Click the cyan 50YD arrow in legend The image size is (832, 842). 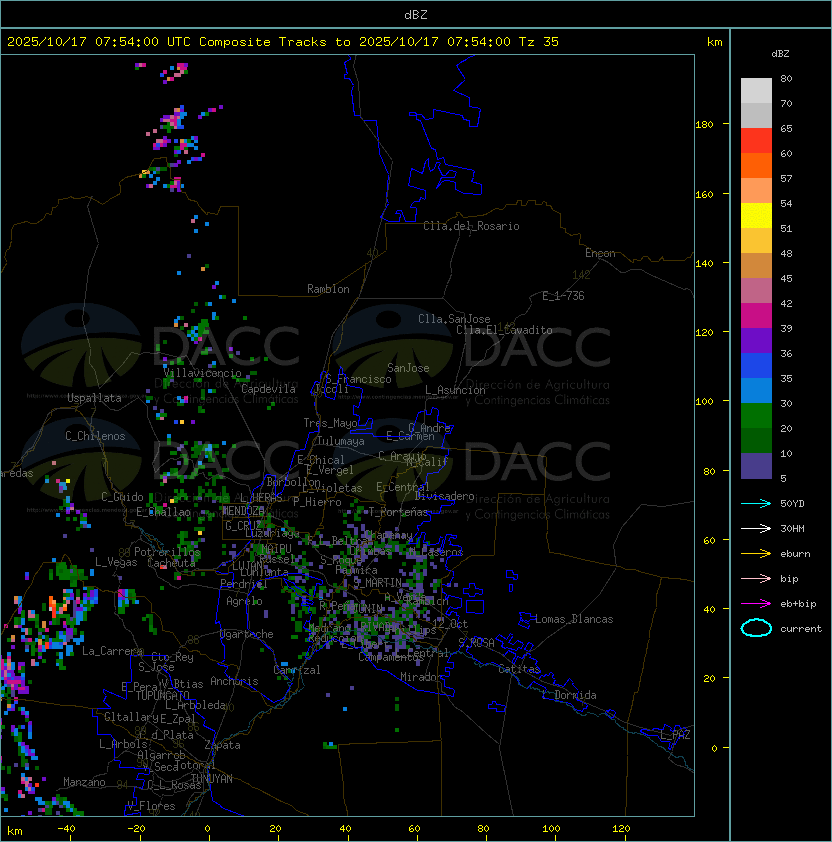(756, 504)
